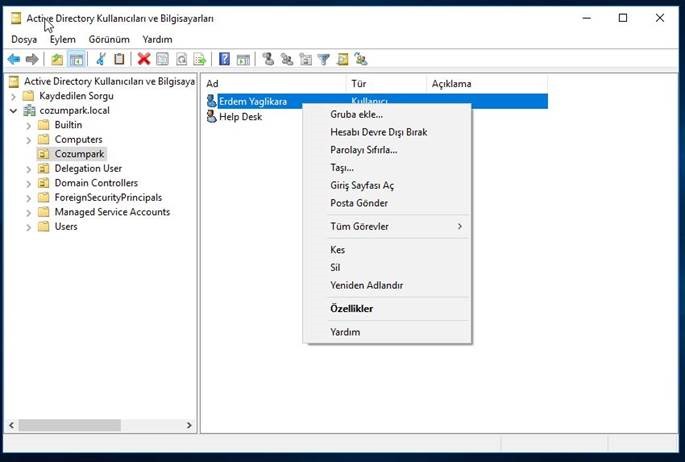Expand the ForeignSecurityPrincipals node
This screenshot has height=462, width=685.
[x=28, y=198]
